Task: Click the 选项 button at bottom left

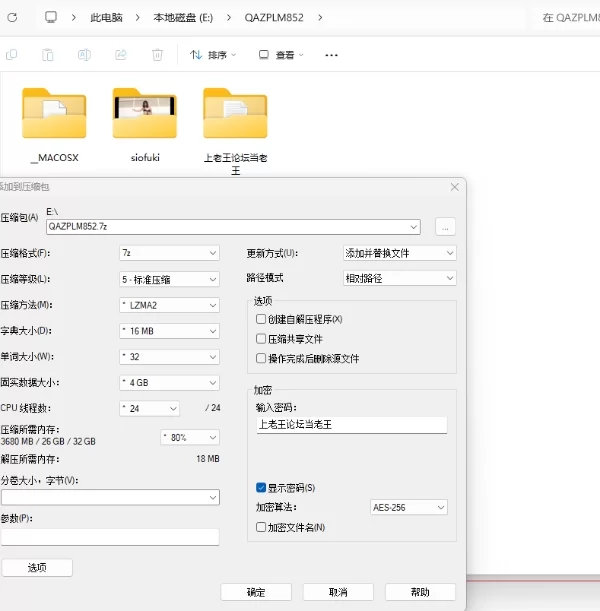Action: [37, 567]
